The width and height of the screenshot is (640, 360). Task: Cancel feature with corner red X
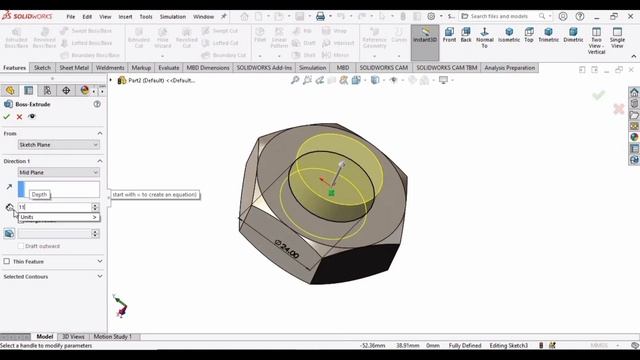619,109
